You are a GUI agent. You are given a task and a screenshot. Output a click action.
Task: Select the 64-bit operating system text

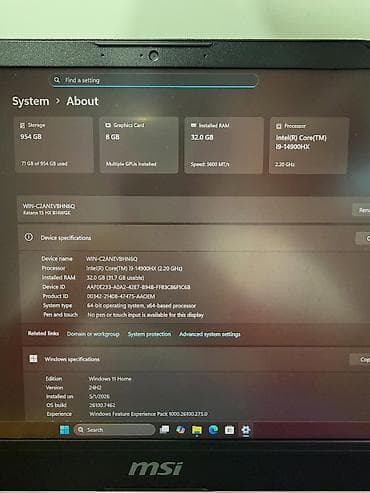[x=142, y=306]
